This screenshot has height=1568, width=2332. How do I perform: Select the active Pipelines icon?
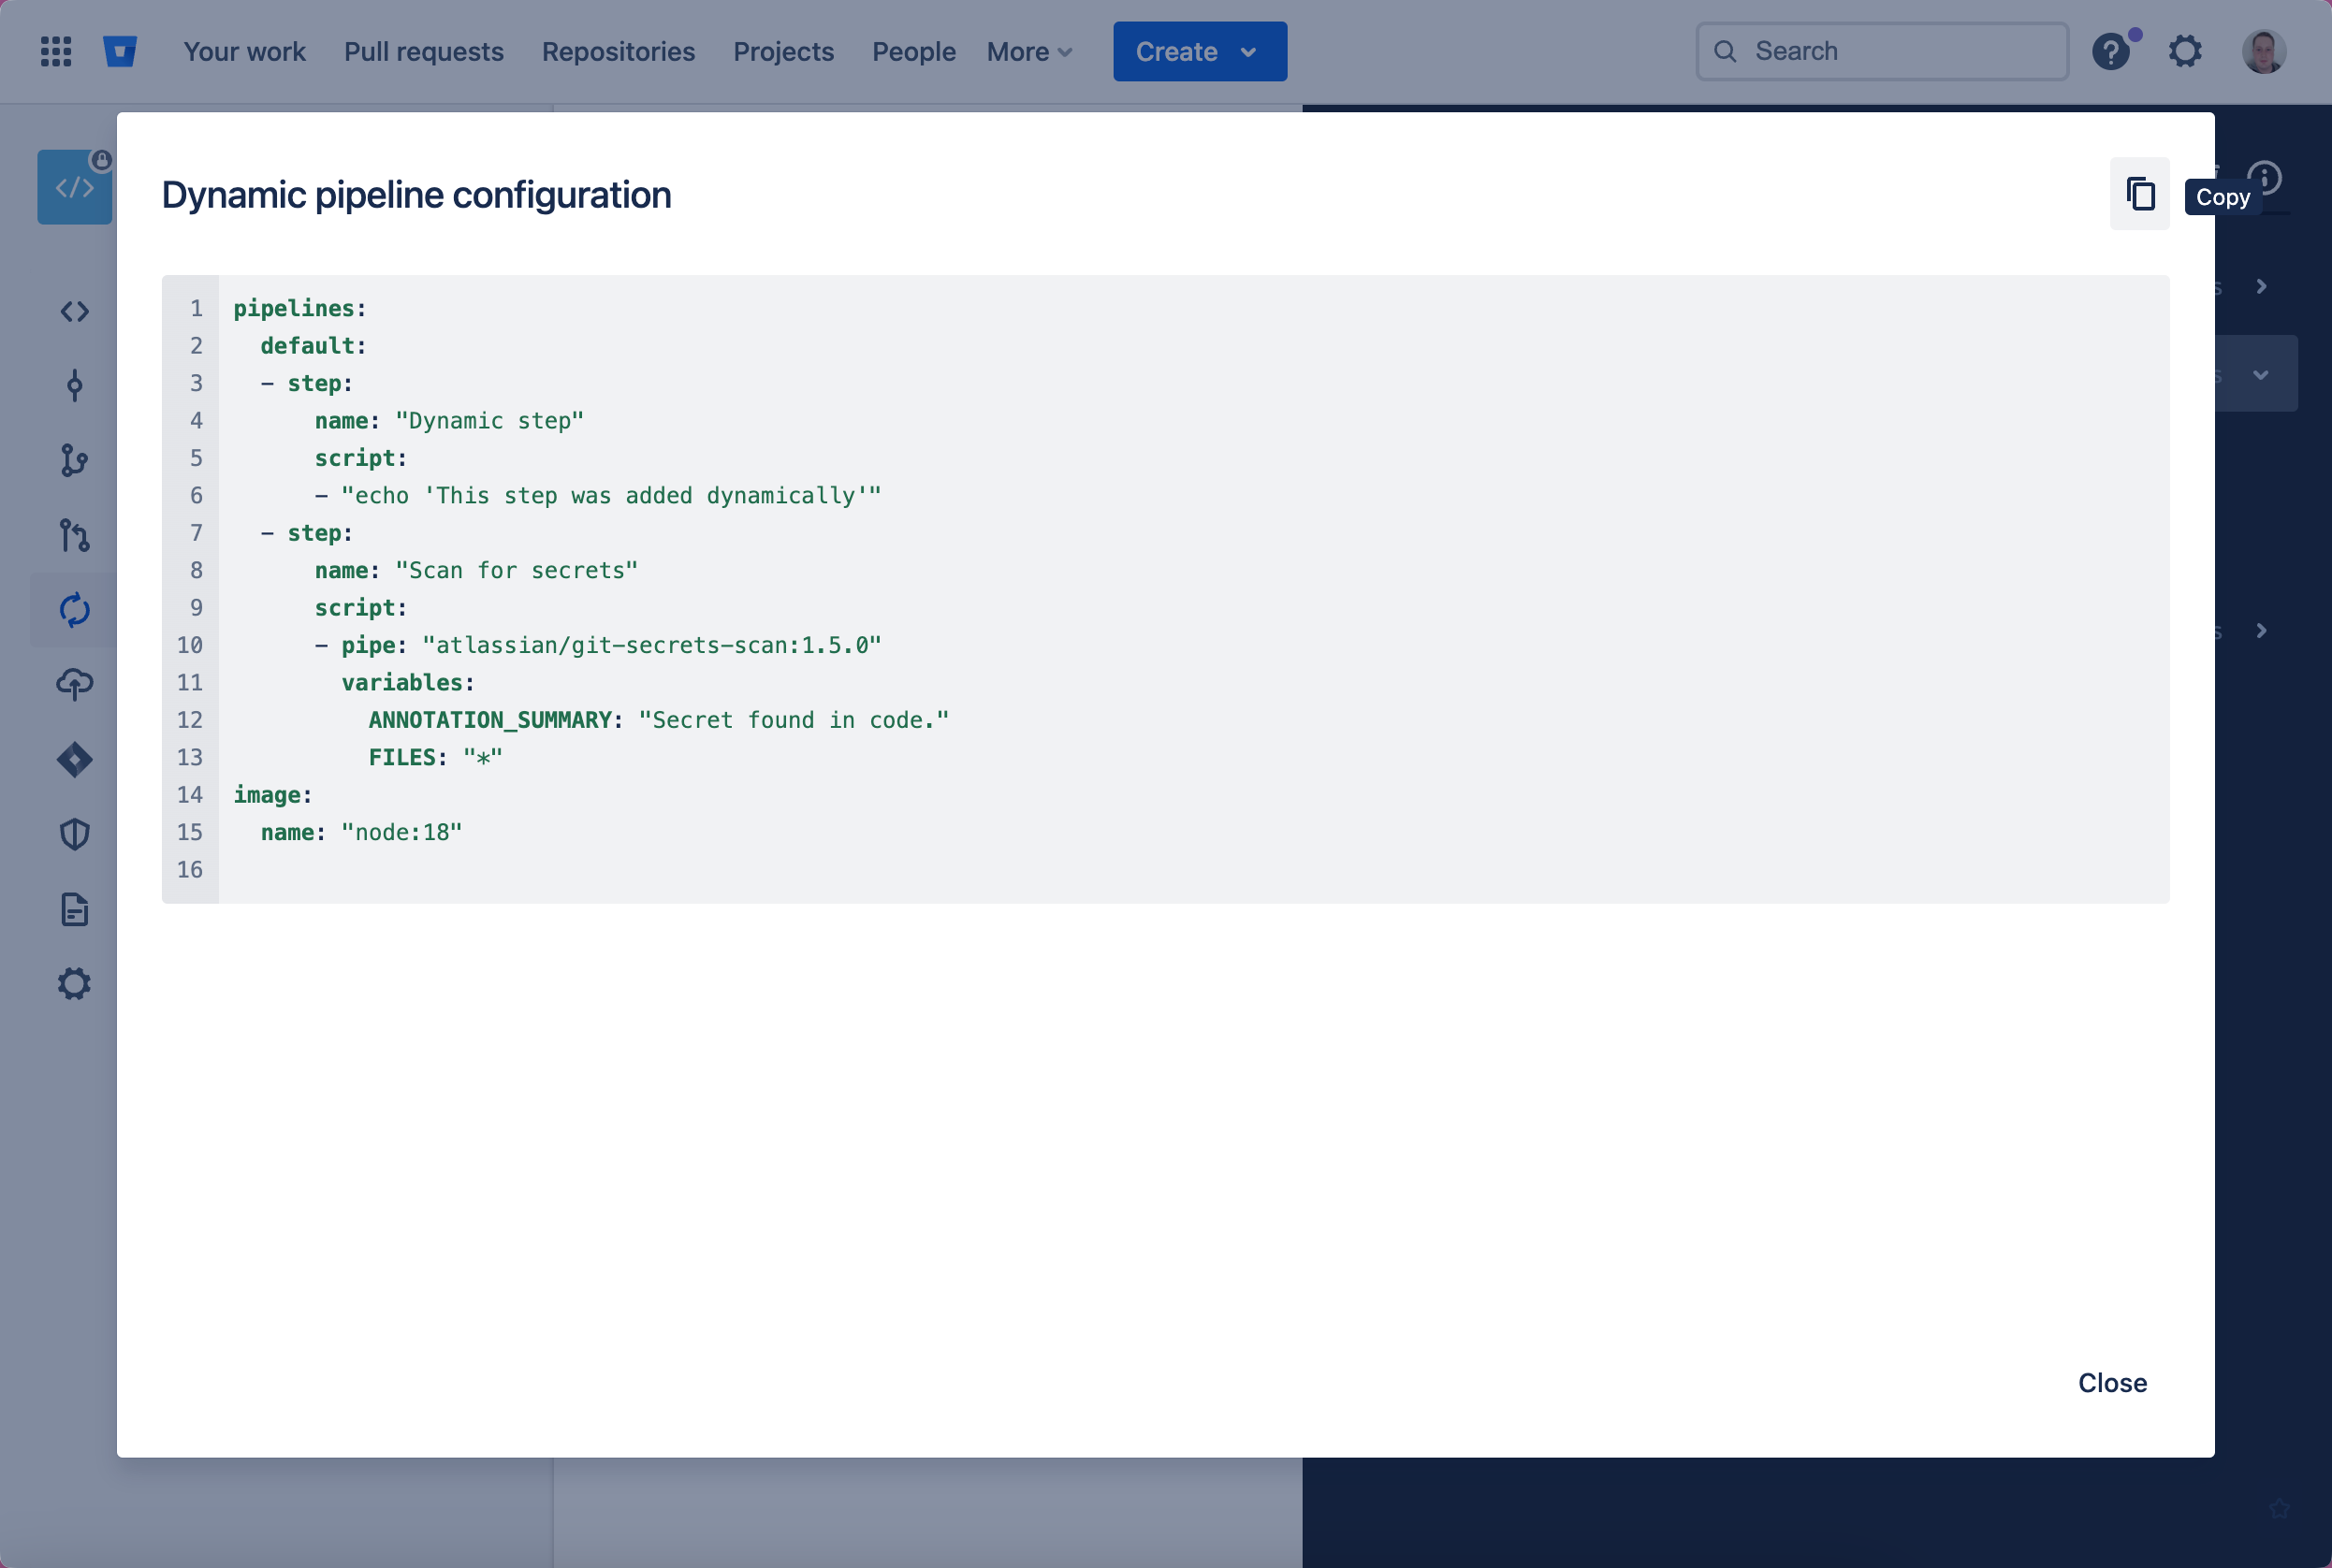(x=75, y=610)
